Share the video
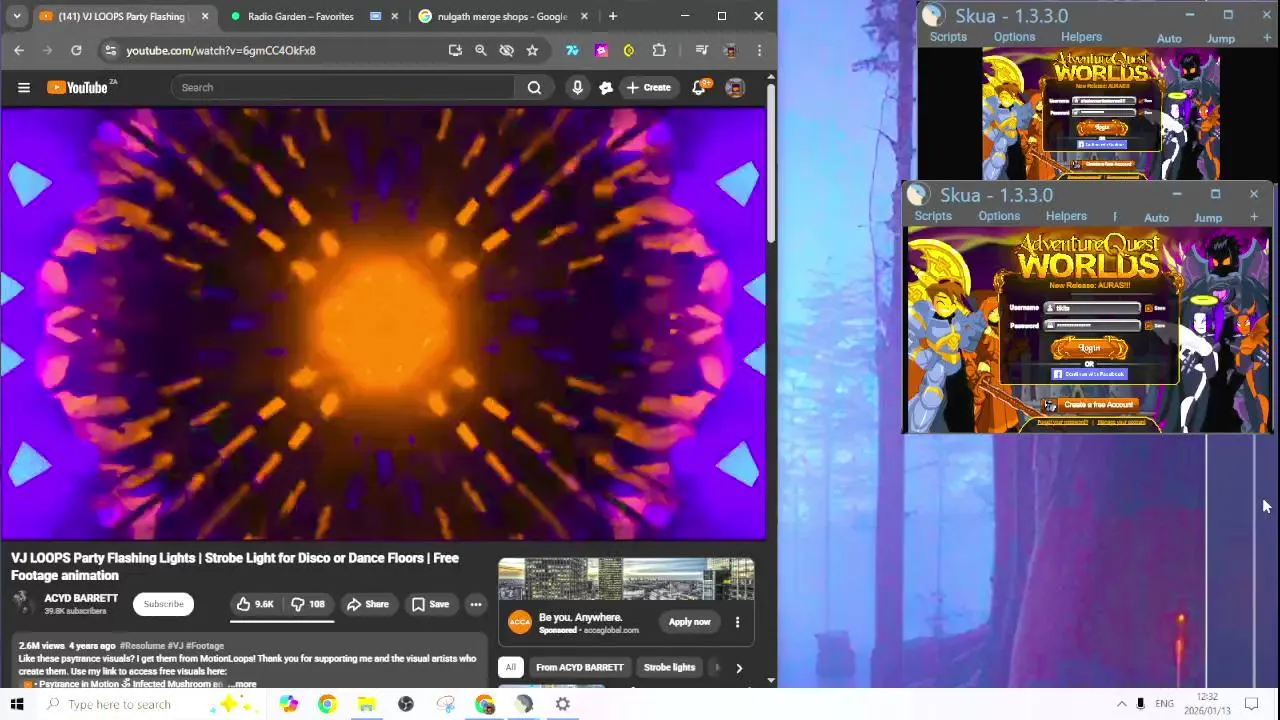The width and height of the screenshot is (1280, 720). [368, 604]
